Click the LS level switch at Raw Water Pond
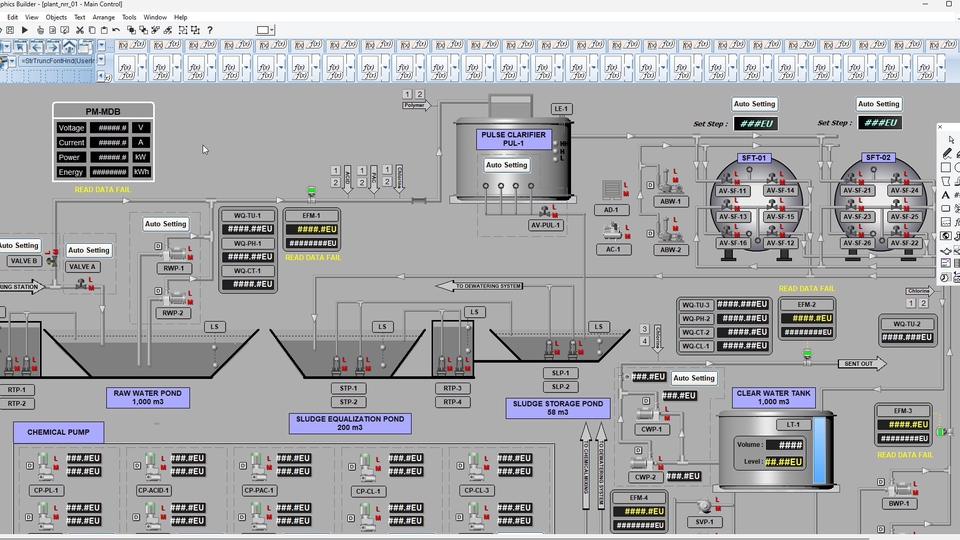The width and height of the screenshot is (960, 540). pos(214,327)
